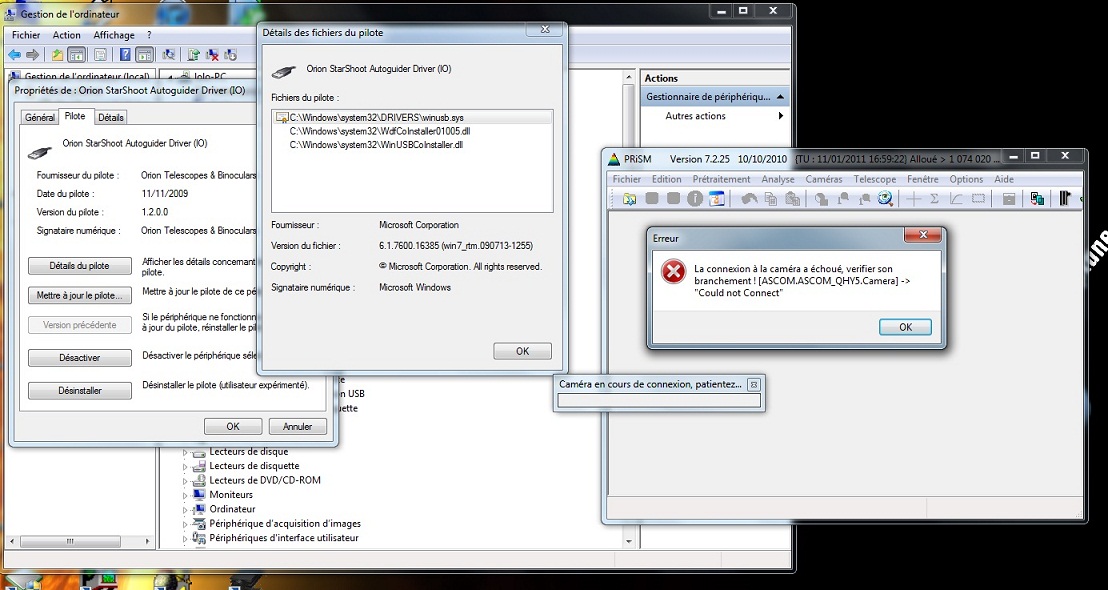Image resolution: width=1108 pixels, height=590 pixels.
Task: Click the back arrow in Gestion de l'ordinateur toolbar
Action: pos(15,55)
